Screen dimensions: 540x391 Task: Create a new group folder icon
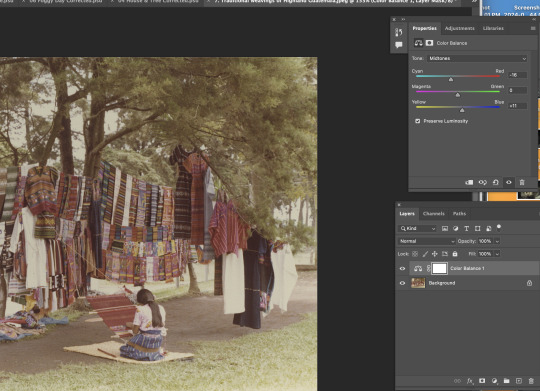[x=506, y=381]
